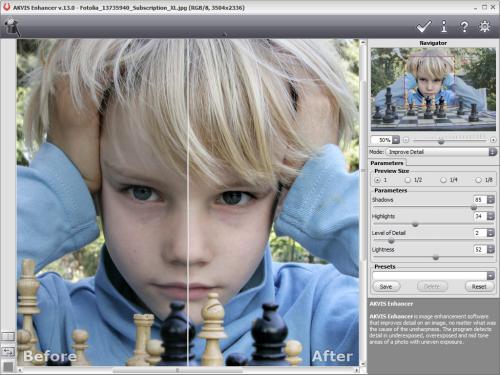
Task: Click the Lightness value field showing 52
Action: pyautogui.click(x=480, y=249)
